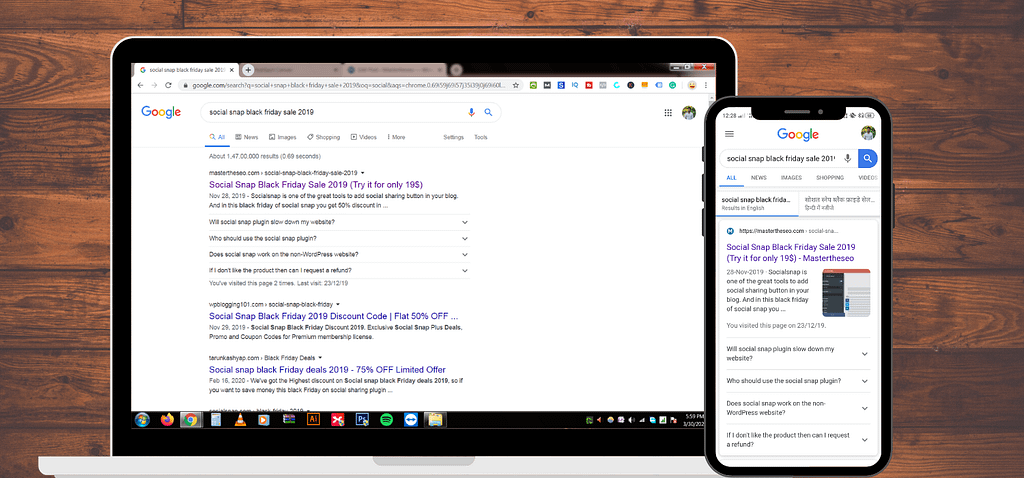Tap the result thumbnail image on the phone
1024x478 pixels.
tap(846, 293)
